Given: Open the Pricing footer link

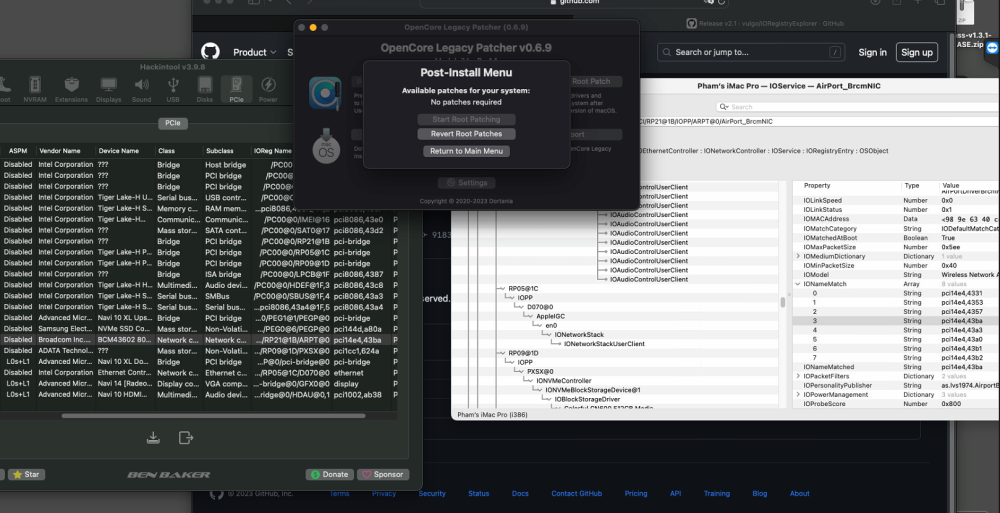Looking at the screenshot, I should tap(636, 493).
